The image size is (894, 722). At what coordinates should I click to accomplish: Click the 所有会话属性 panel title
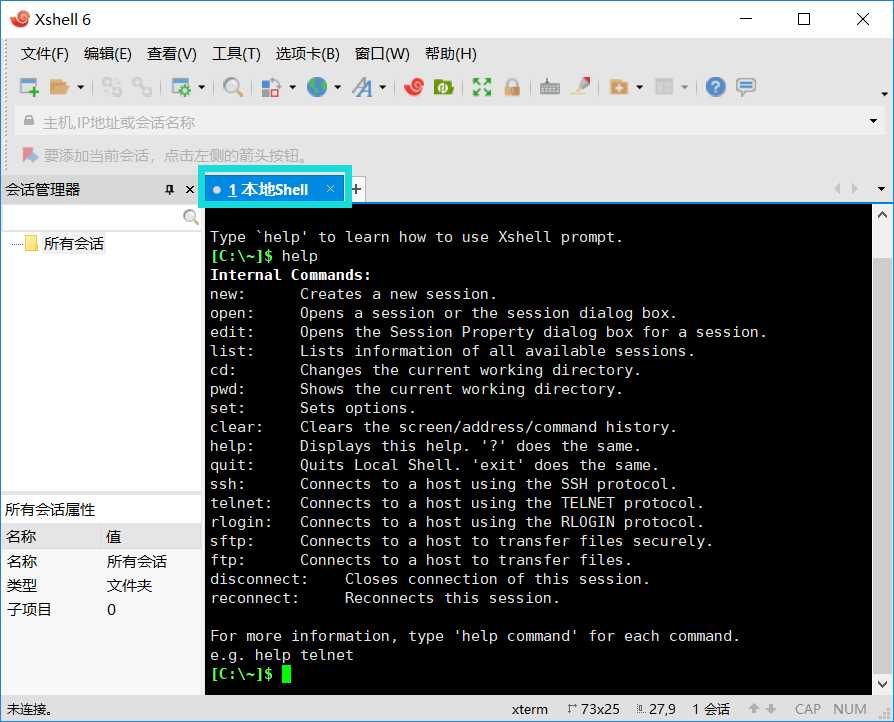[x=50, y=509]
